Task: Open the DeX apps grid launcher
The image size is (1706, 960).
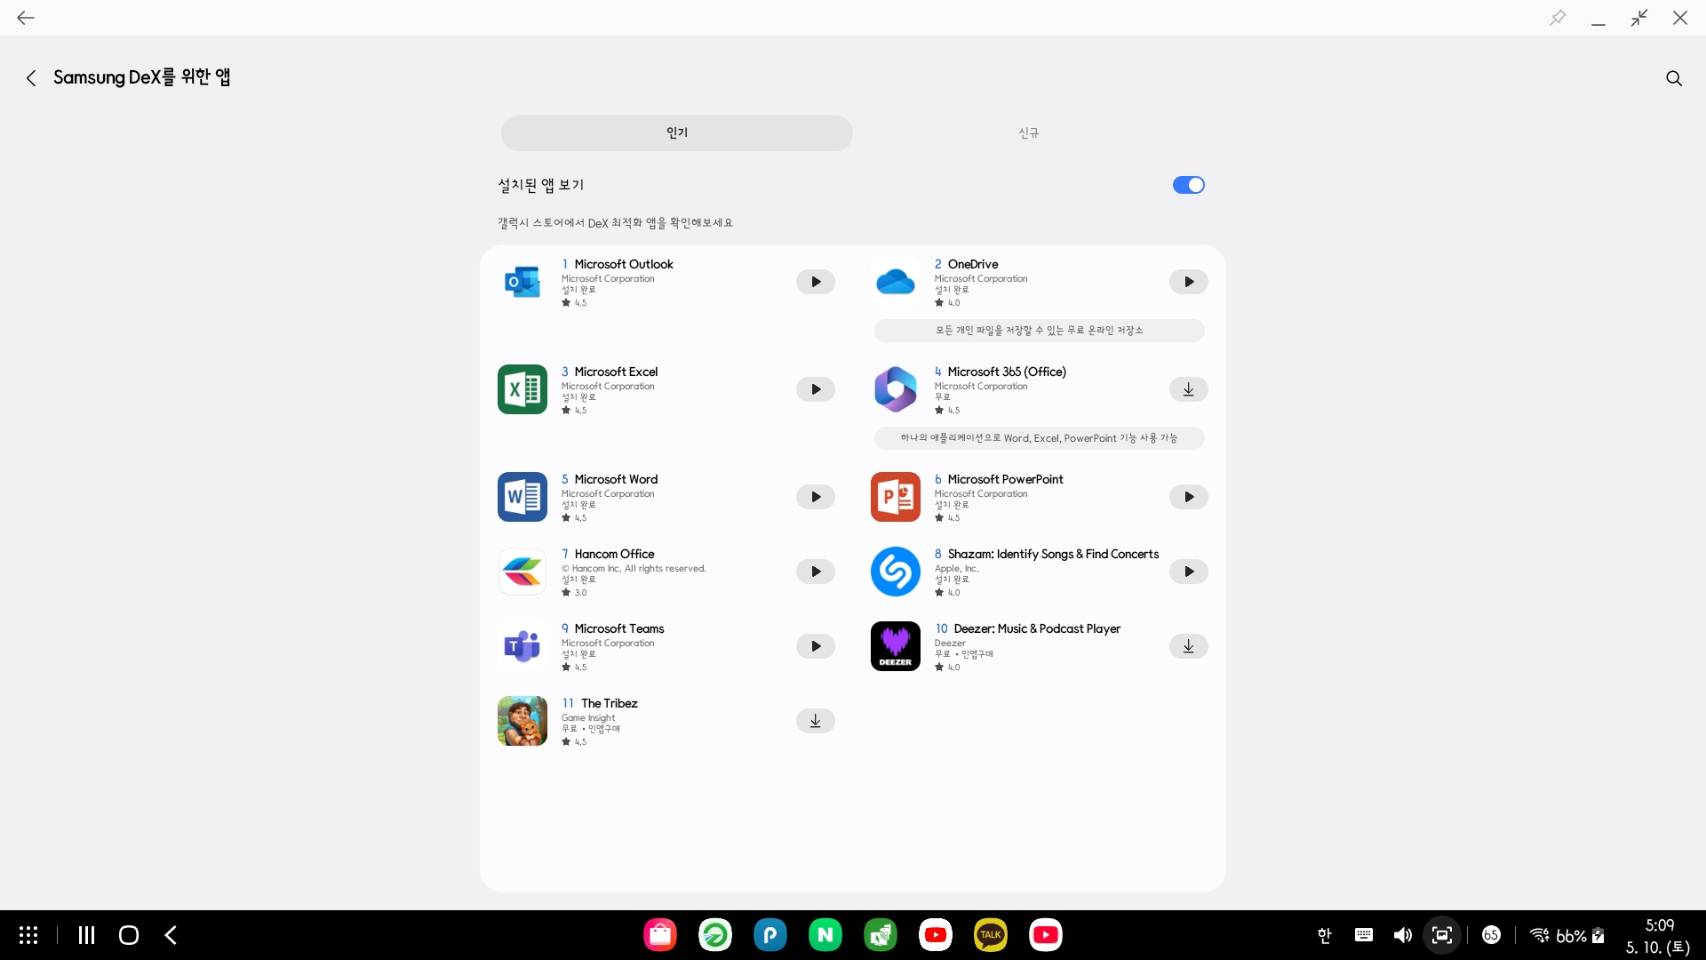Action: [28, 935]
